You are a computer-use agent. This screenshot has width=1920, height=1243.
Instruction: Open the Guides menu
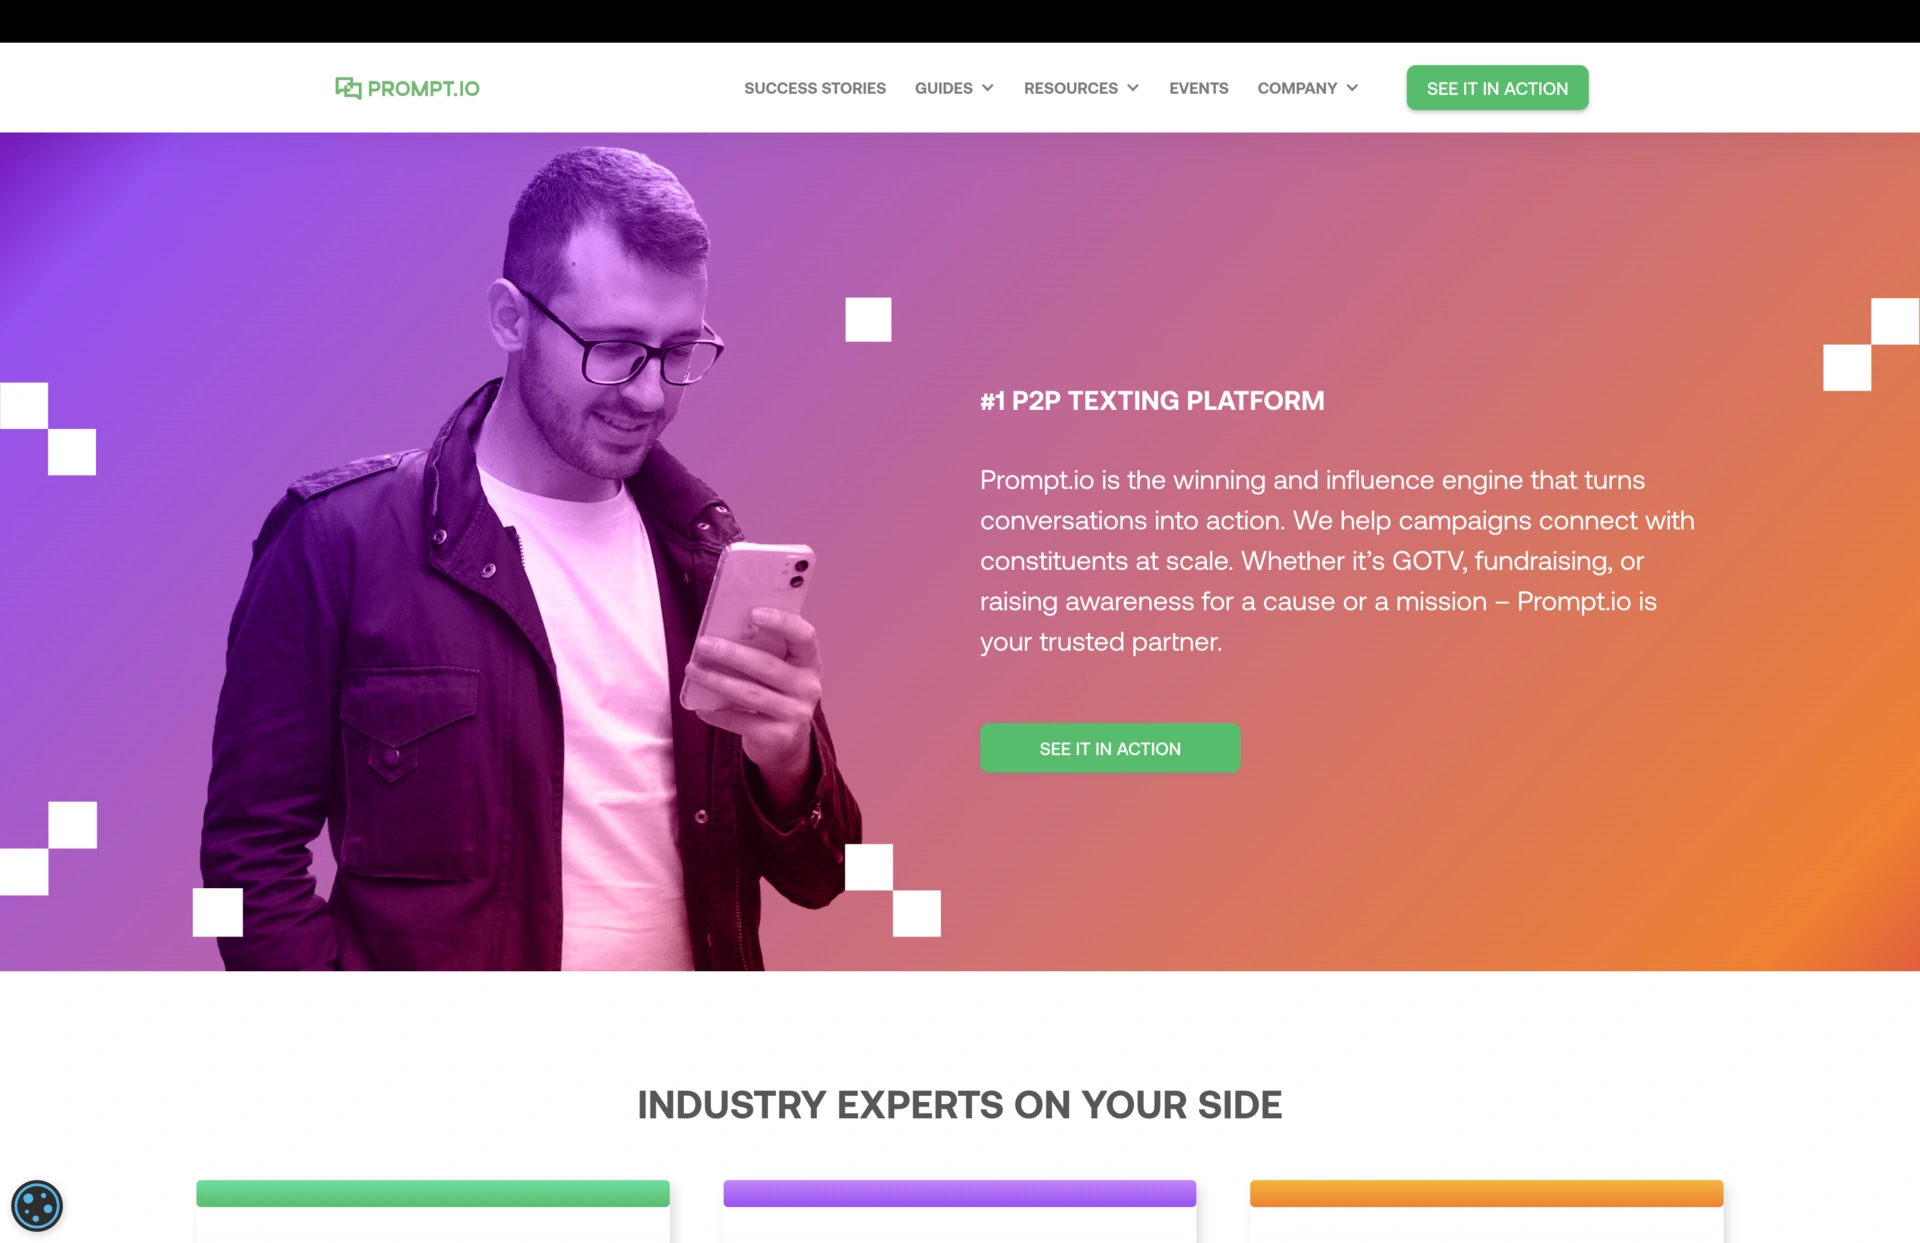click(943, 88)
